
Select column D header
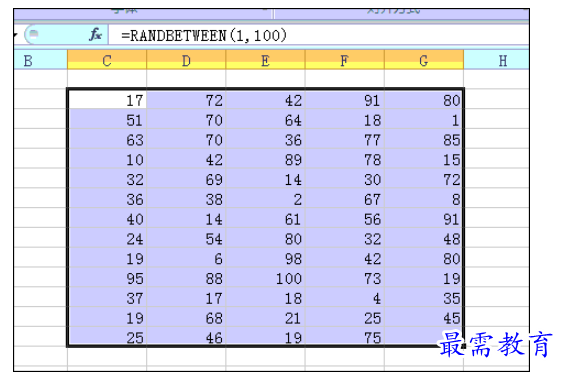coord(186,60)
